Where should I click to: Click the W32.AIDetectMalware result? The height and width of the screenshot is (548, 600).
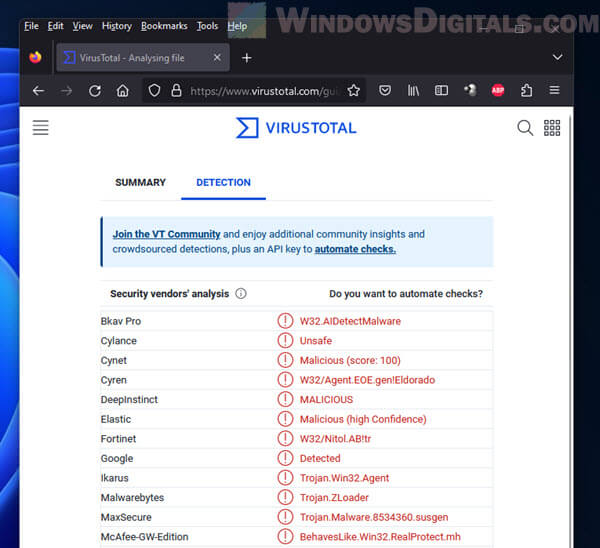350,321
